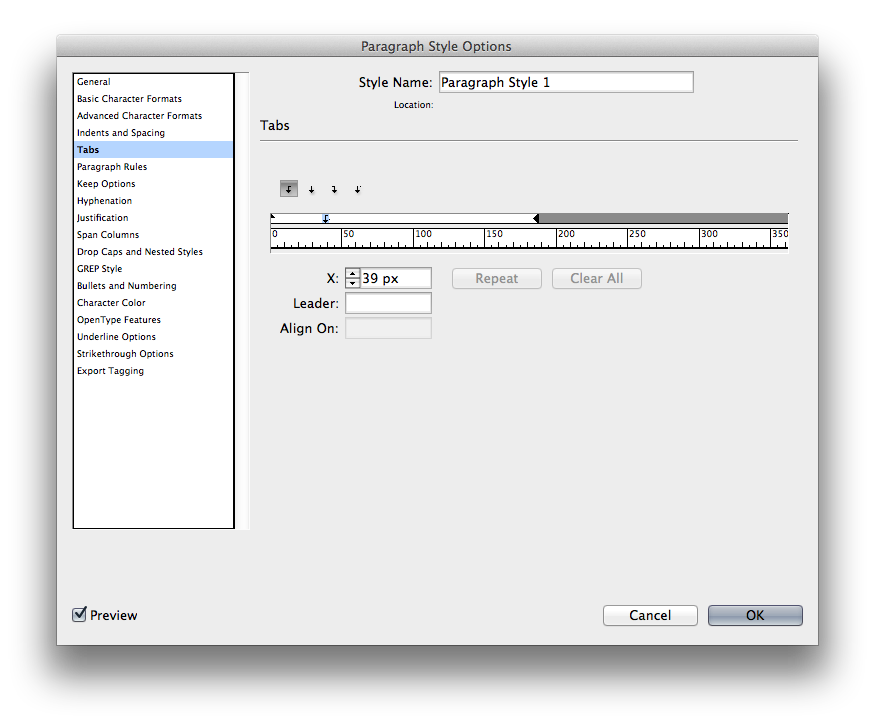Click the Repeat button
Screen dimensions: 875x724
point(497,279)
